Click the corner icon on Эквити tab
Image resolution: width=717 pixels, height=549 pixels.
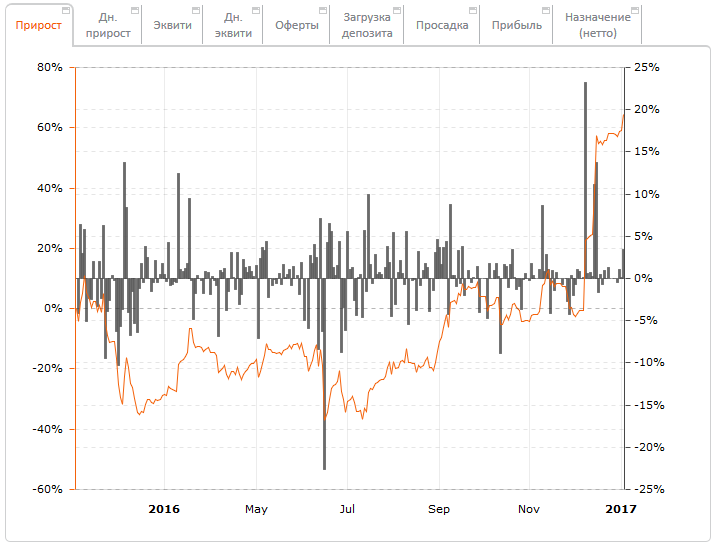coord(195,10)
